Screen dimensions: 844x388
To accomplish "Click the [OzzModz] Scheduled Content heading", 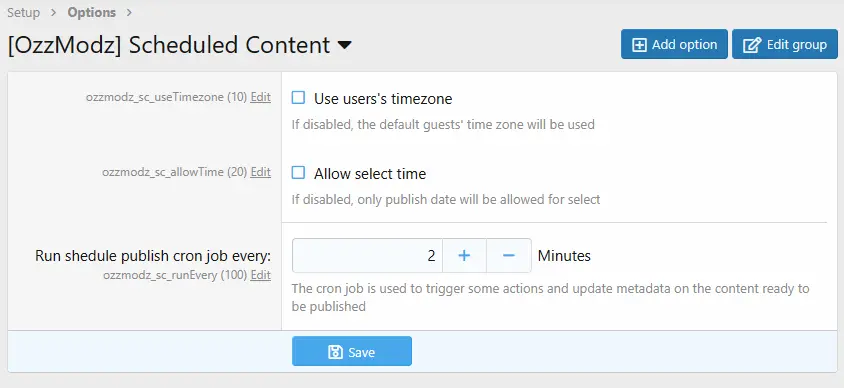I will [x=169, y=45].
